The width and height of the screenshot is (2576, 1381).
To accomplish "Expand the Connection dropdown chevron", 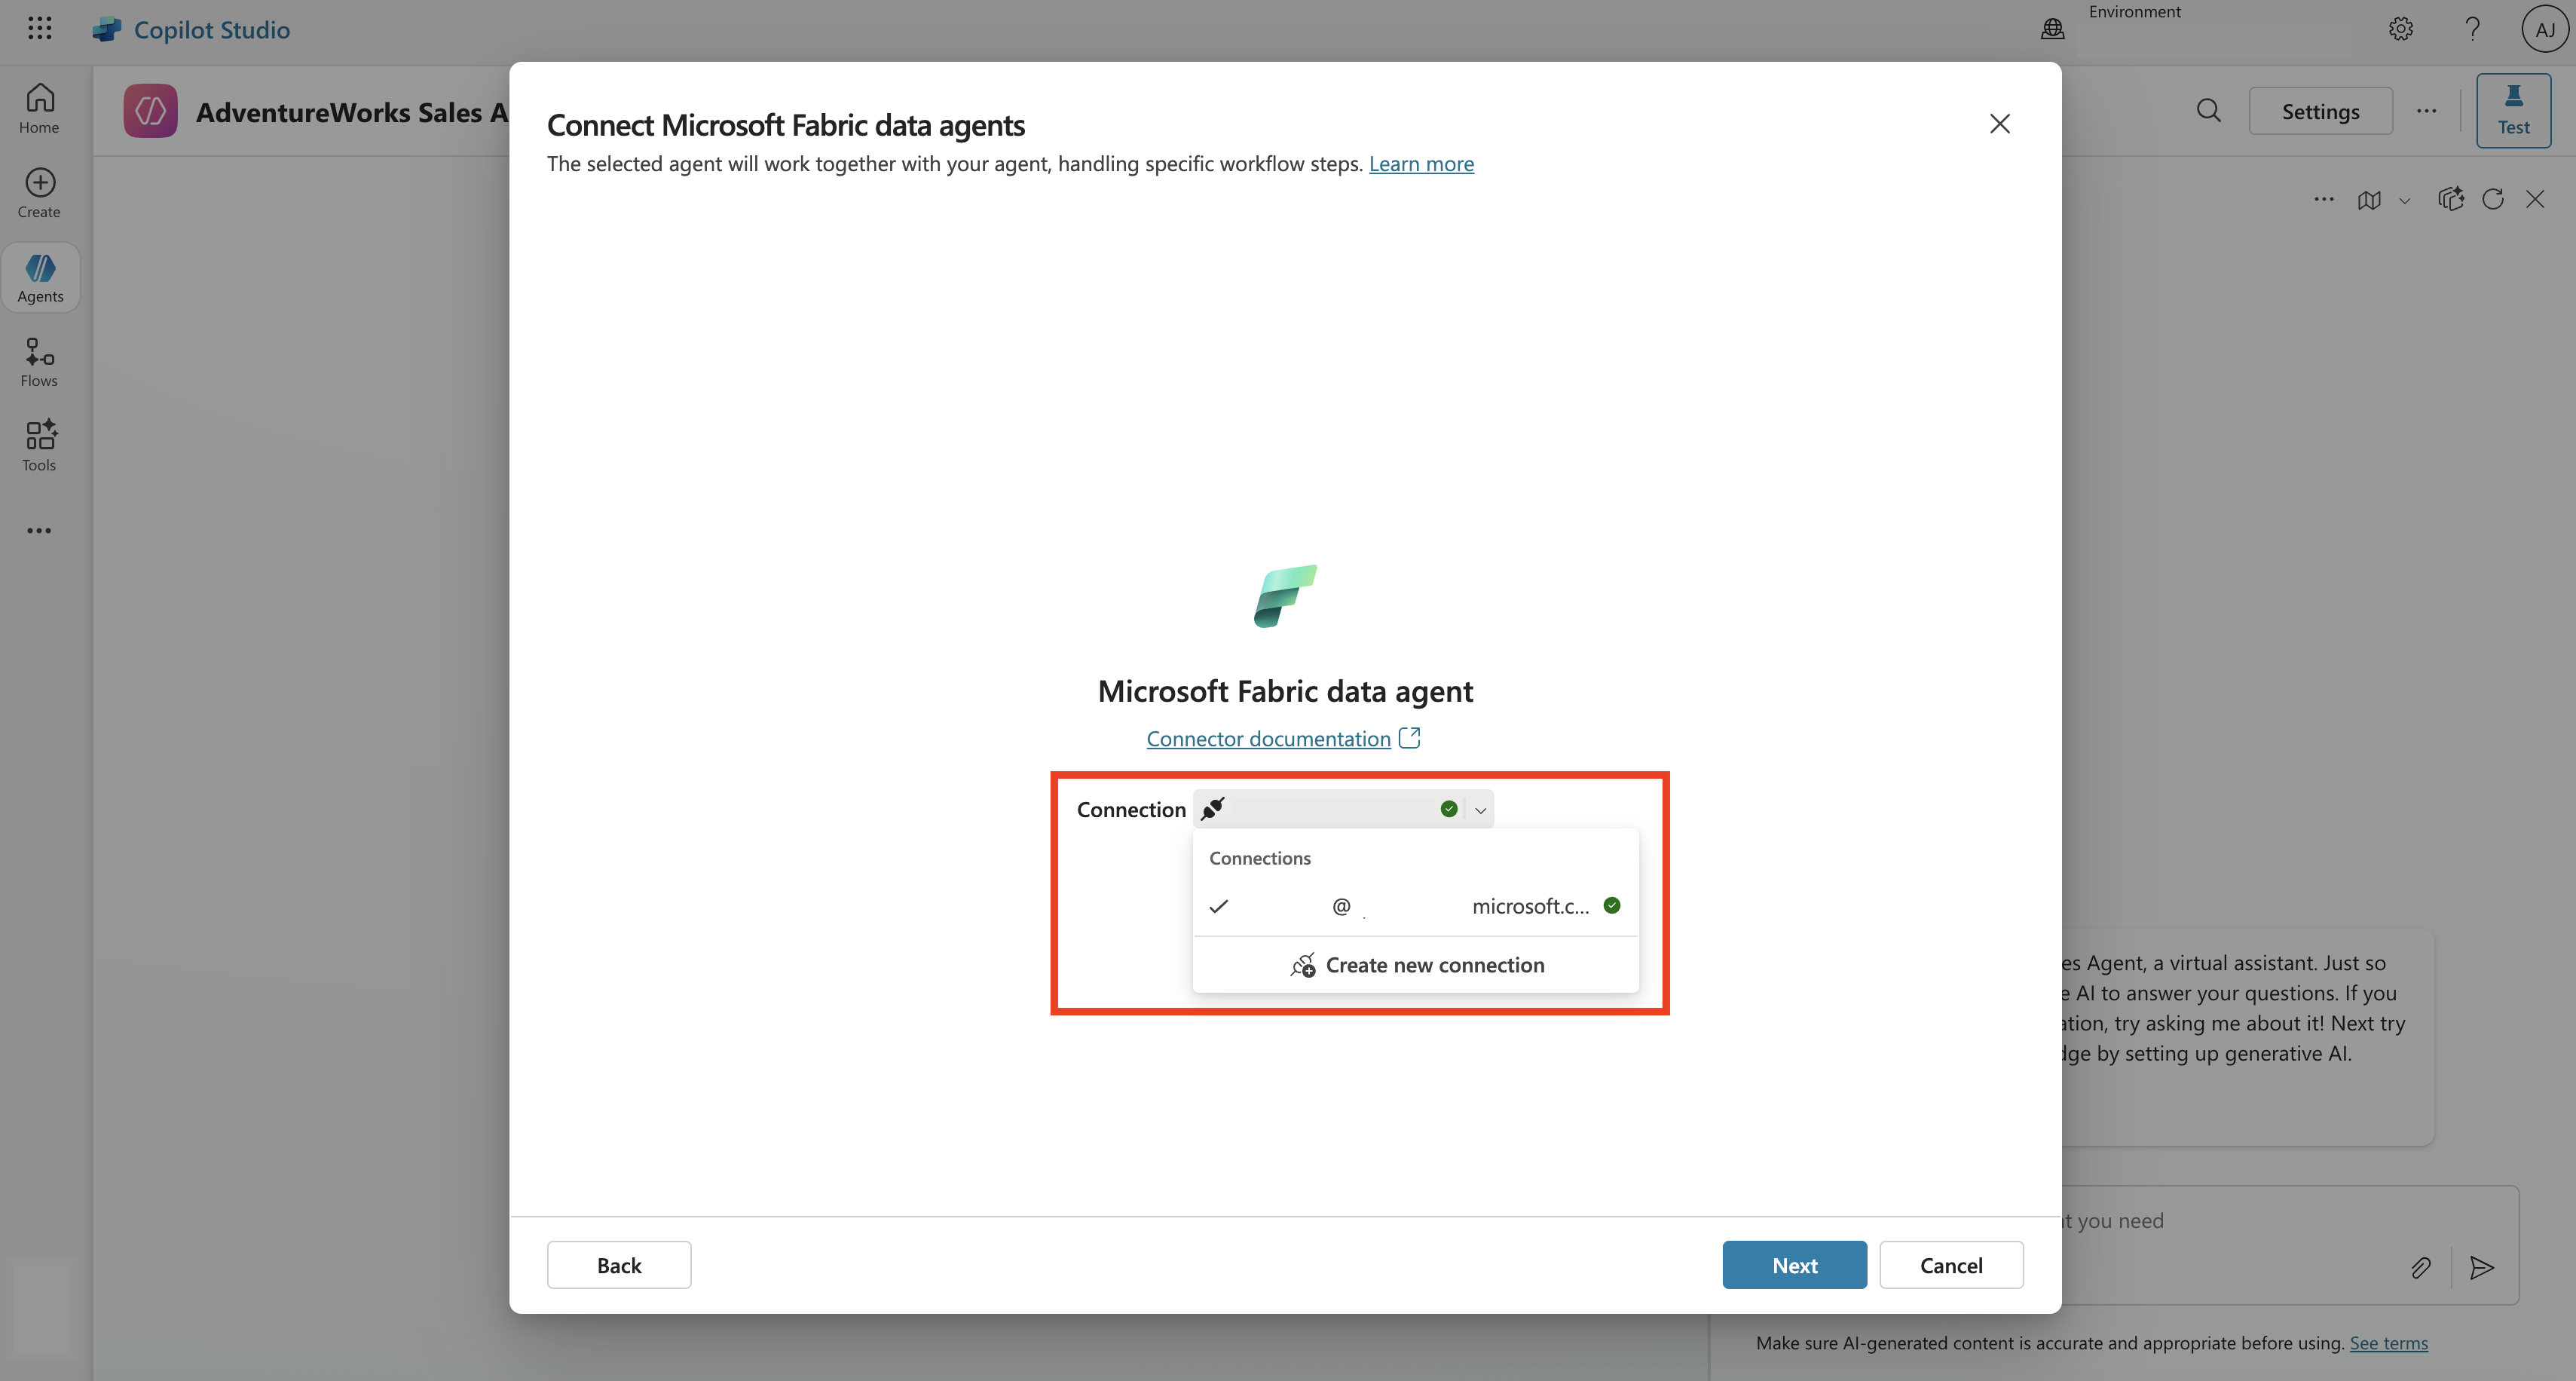I will tap(1480, 810).
